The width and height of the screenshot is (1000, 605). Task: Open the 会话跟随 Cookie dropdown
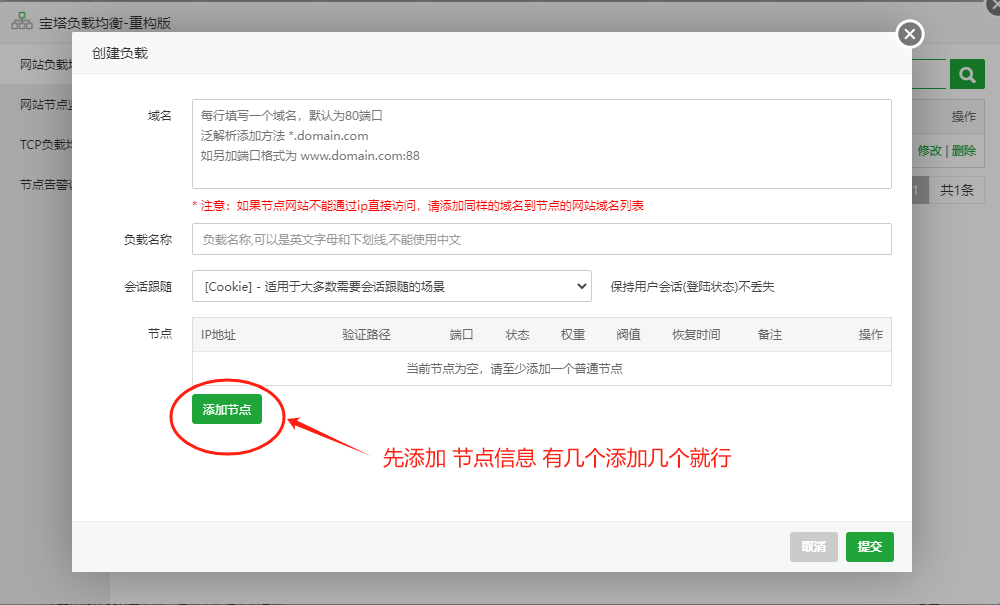(x=392, y=286)
